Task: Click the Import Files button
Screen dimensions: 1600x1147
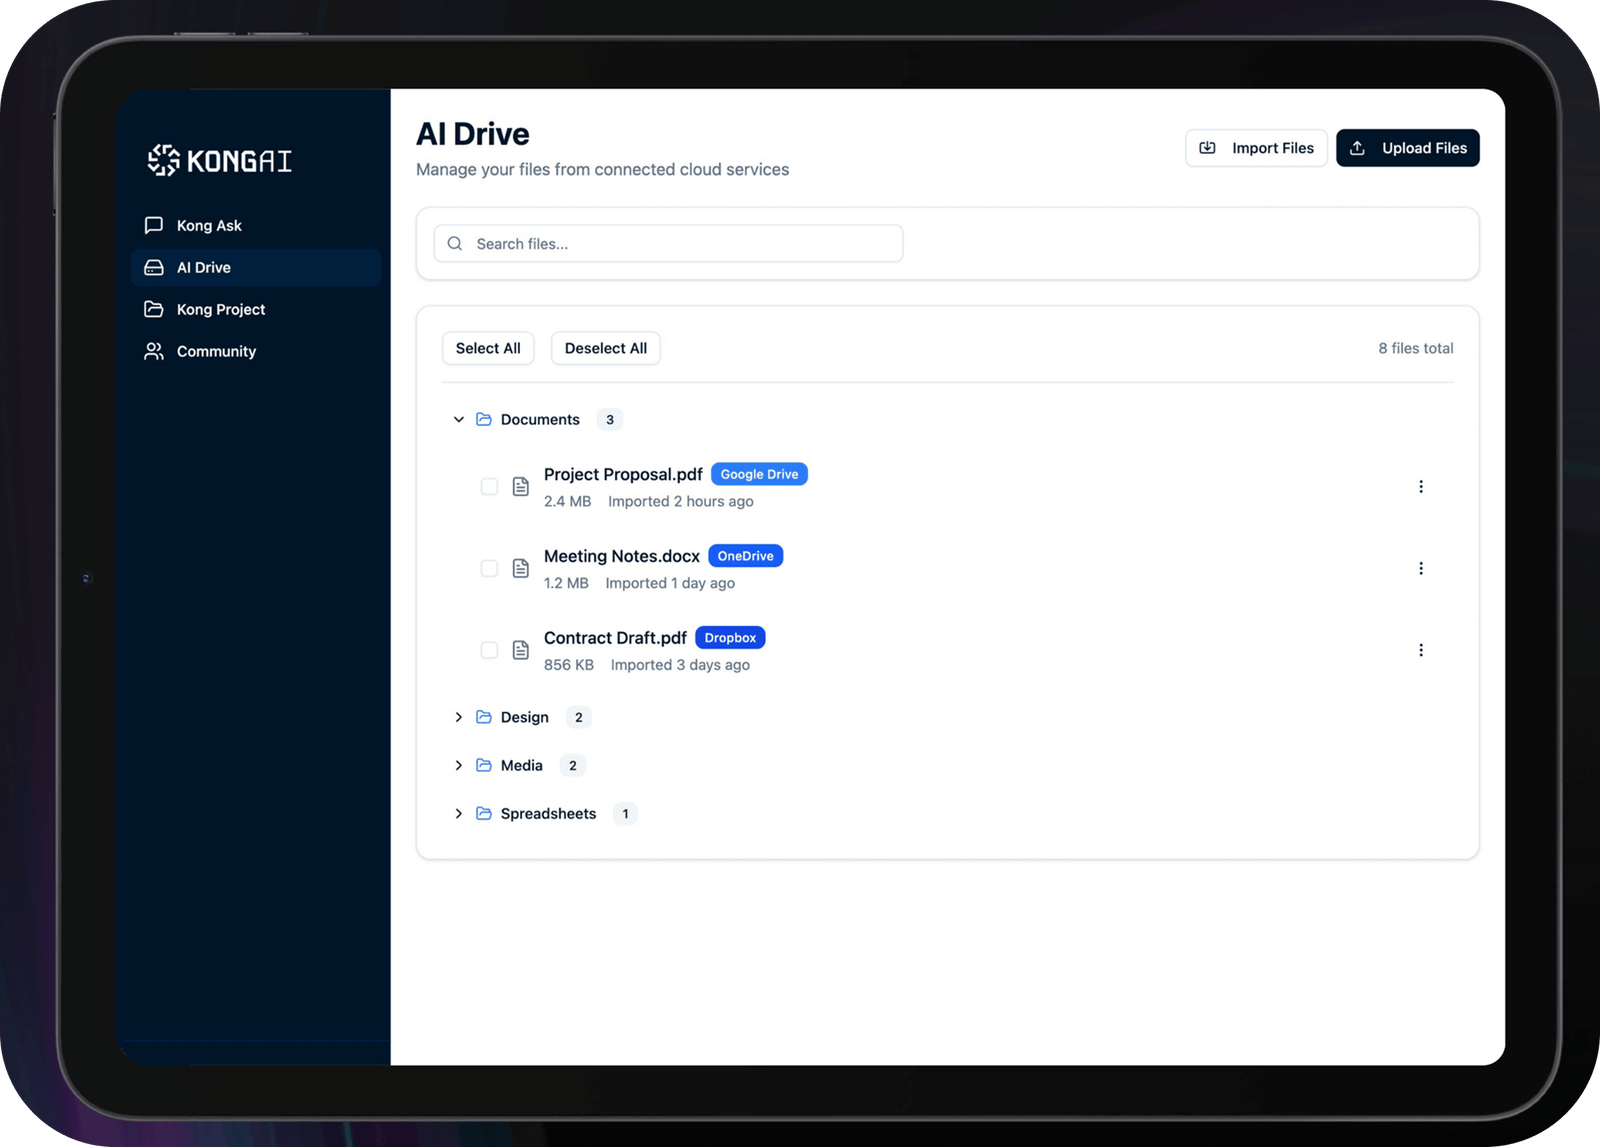Action: (1256, 148)
